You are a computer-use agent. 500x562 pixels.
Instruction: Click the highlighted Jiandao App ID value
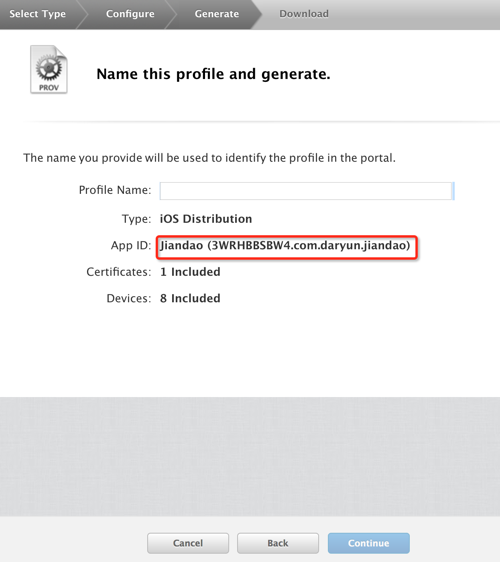tap(285, 246)
